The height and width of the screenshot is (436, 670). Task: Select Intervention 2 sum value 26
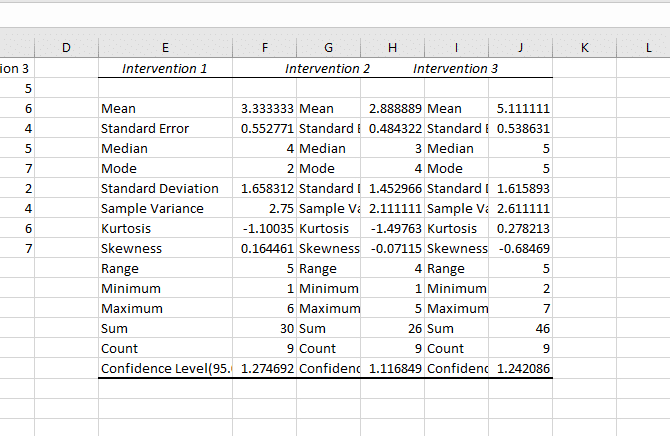pos(412,329)
